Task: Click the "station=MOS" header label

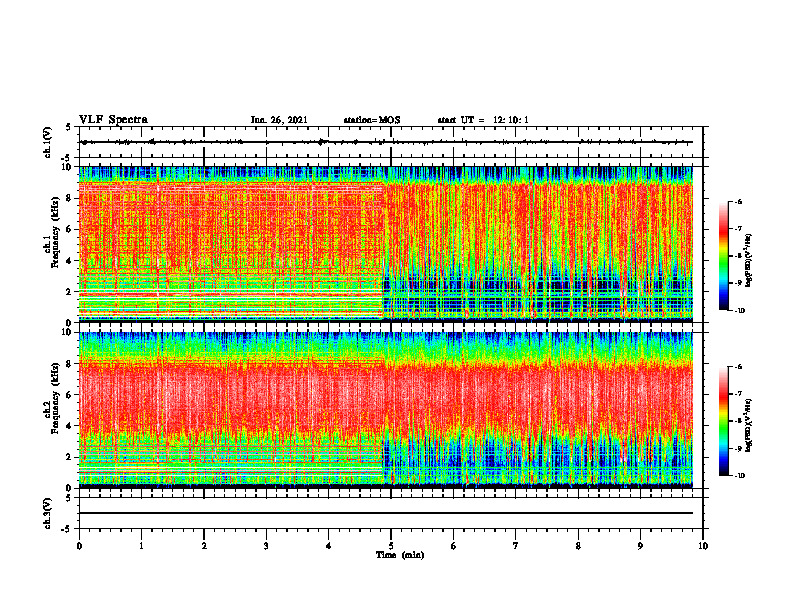Action: coord(372,120)
